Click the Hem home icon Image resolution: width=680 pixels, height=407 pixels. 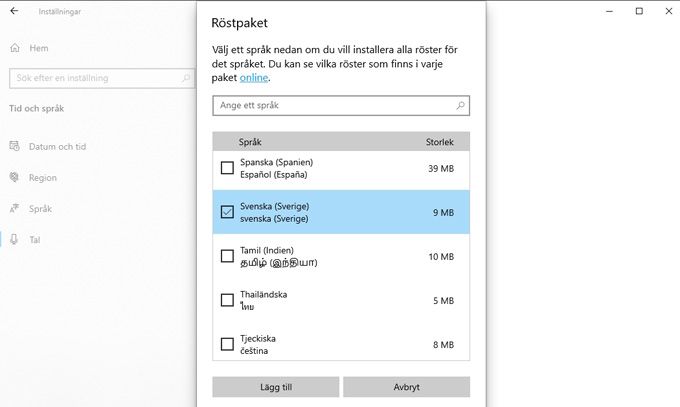pyautogui.click(x=15, y=48)
